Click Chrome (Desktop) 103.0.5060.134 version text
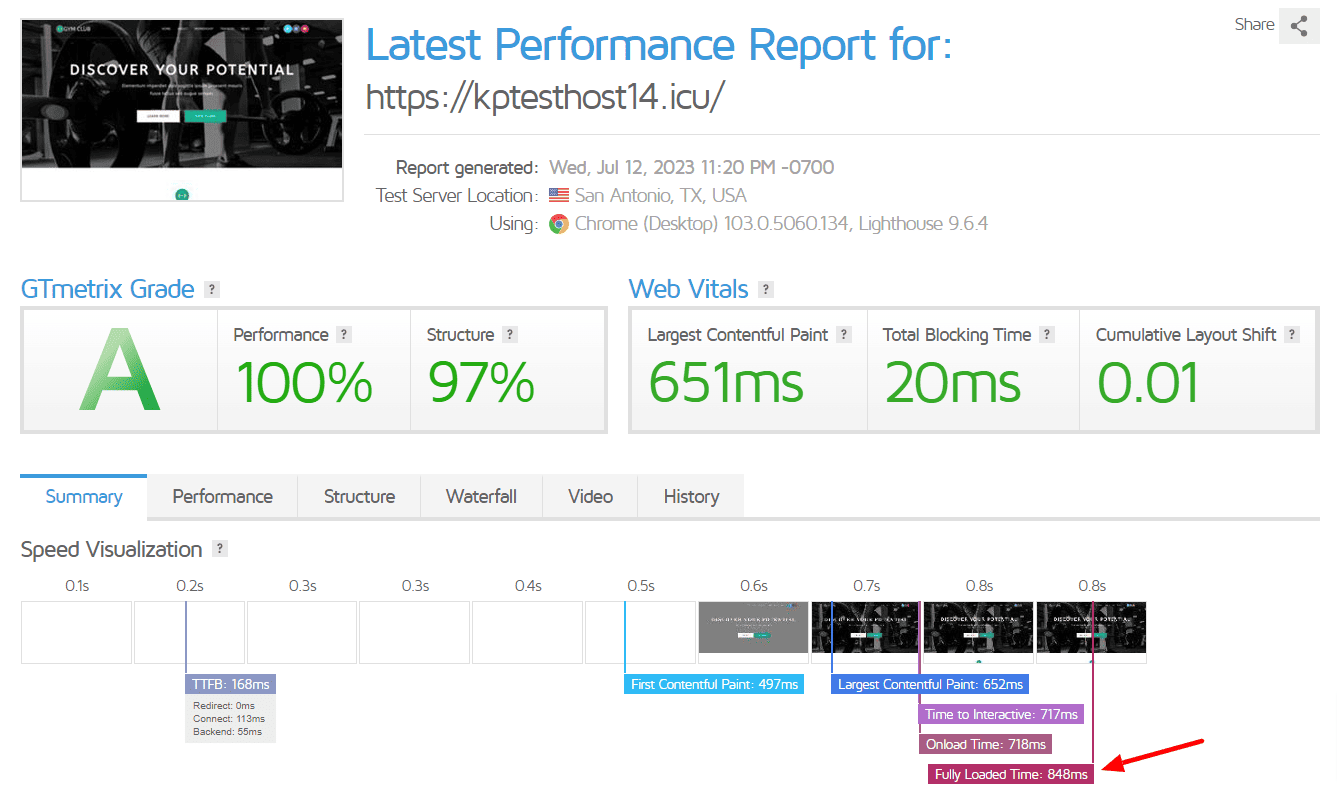 (x=712, y=224)
